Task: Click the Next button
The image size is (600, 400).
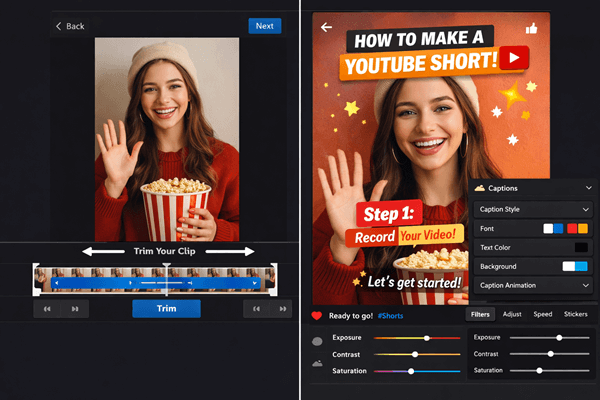Action: (264, 26)
